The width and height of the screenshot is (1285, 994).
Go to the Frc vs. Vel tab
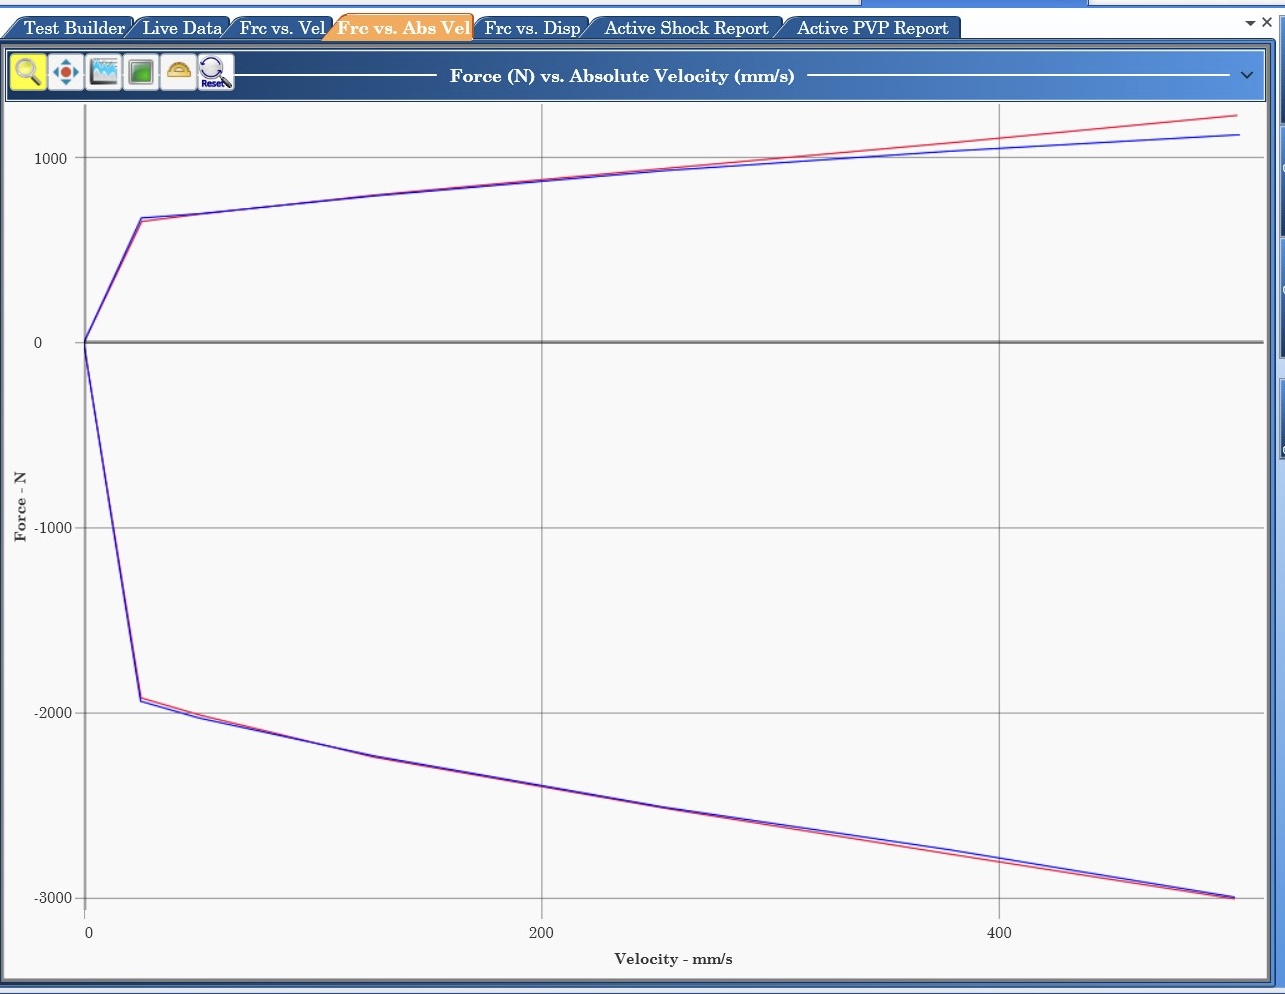281,28
